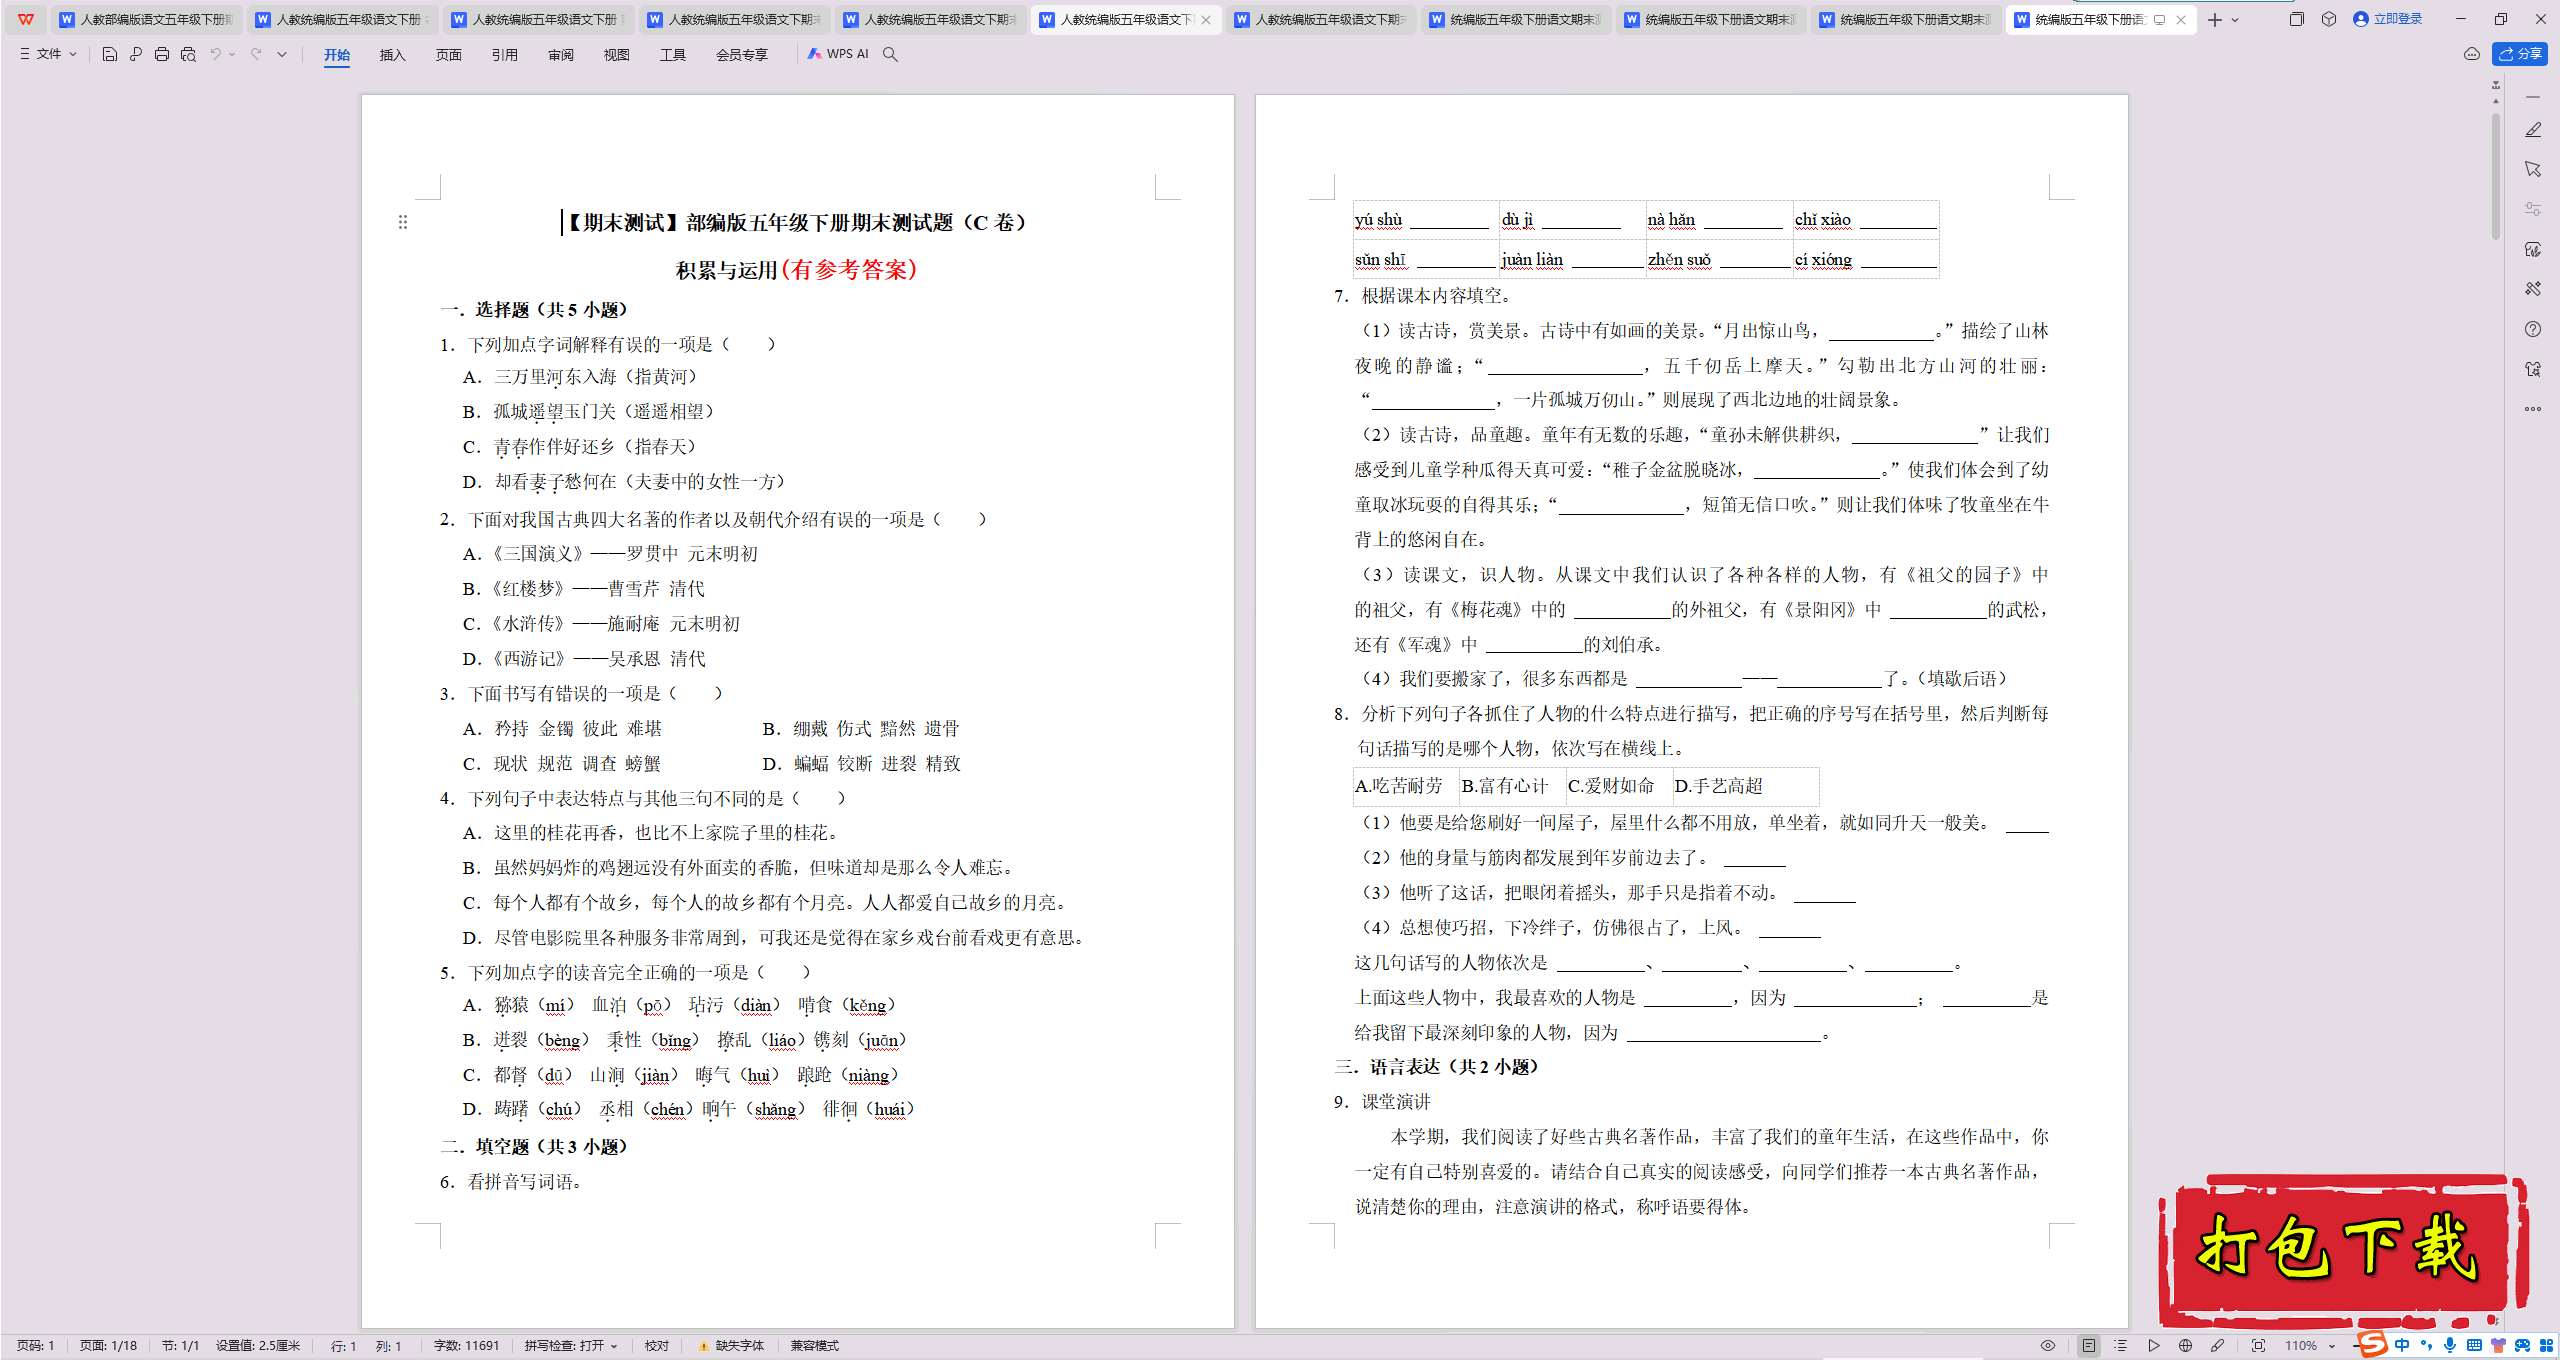The image size is (2560, 1360).
Task: Click the settings sliders icon in right sidebar
Action: pos(2533,209)
